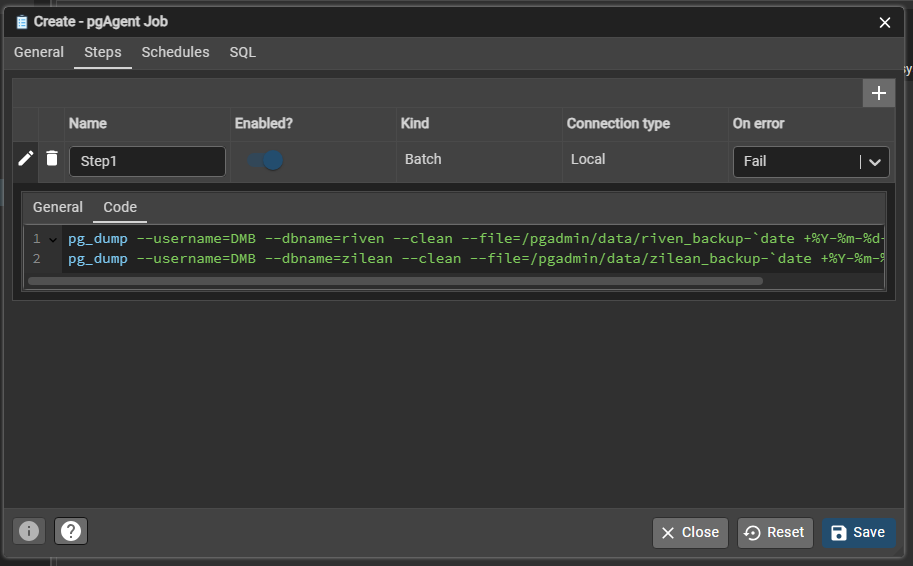Click the pgAgent Job clipboard title icon
The height and width of the screenshot is (566, 913).
point(22,22)
